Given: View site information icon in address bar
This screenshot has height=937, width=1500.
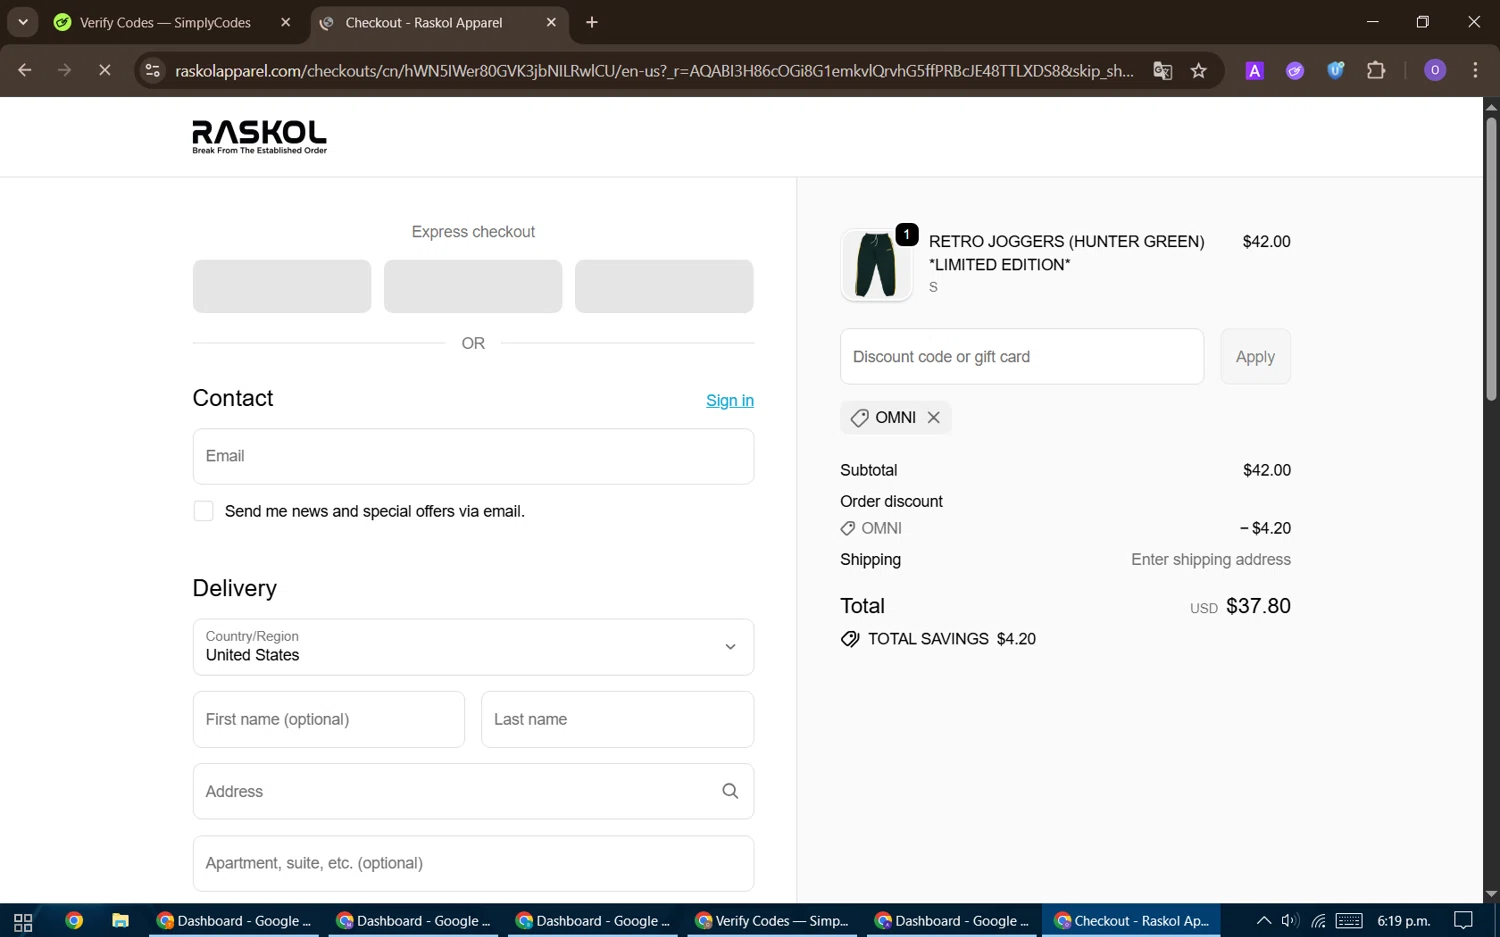Looking at the screenshot, I should pos(153,70).
